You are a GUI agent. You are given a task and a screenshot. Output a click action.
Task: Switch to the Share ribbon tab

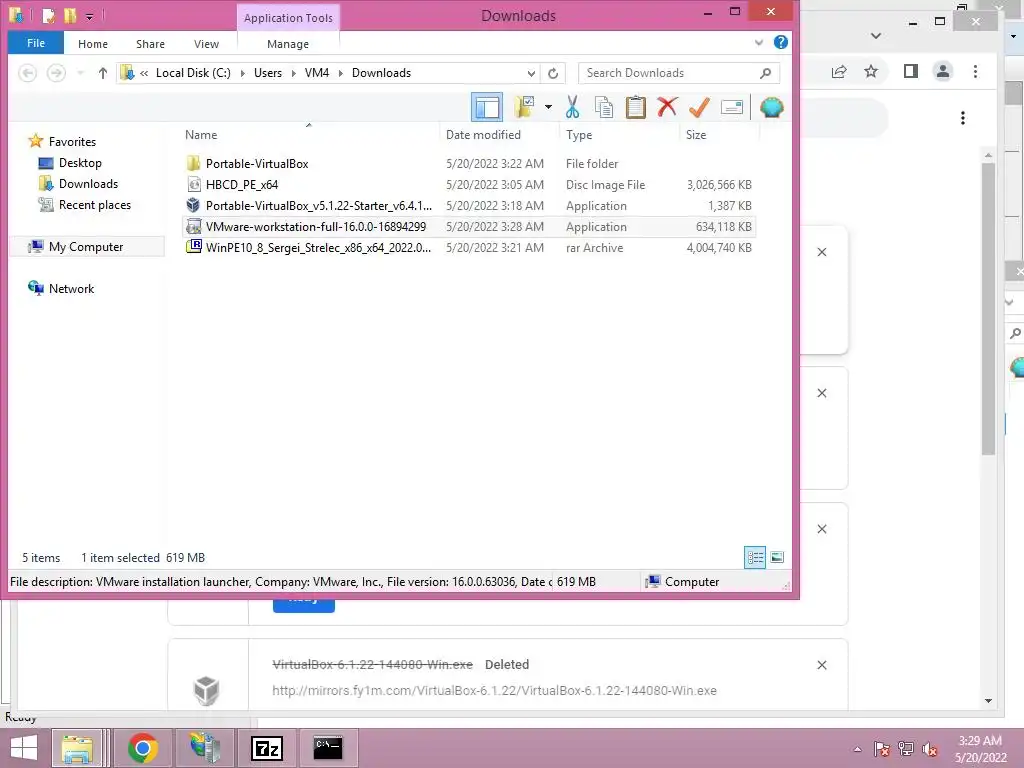coord(150,44)
